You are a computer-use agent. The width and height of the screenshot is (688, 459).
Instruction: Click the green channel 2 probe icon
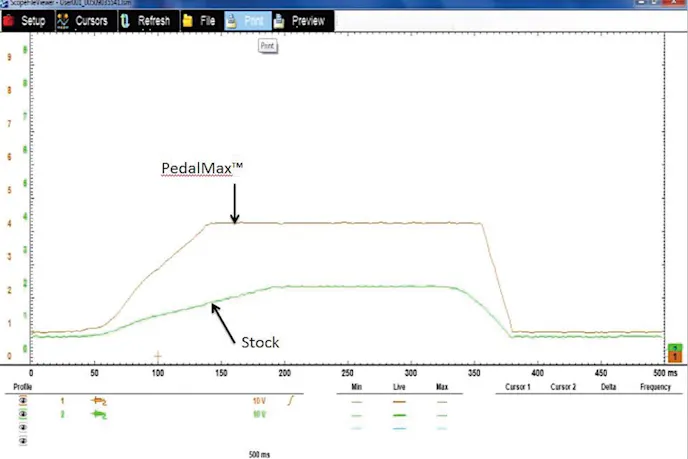pyautogui.click(x=99, y=414)
